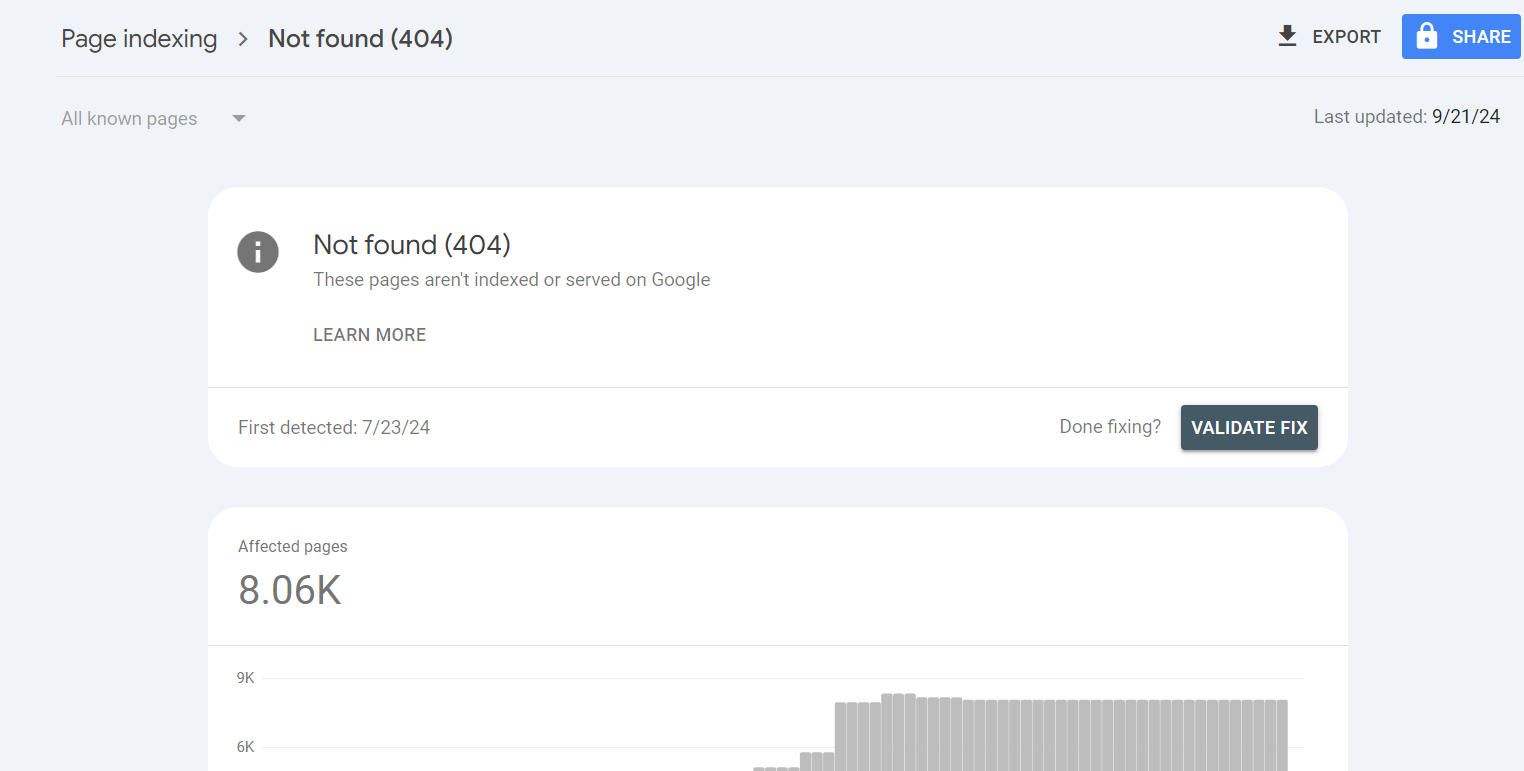
Task: Select the Affected pages label
Action: pyautogui.click(x=293, y=547)
